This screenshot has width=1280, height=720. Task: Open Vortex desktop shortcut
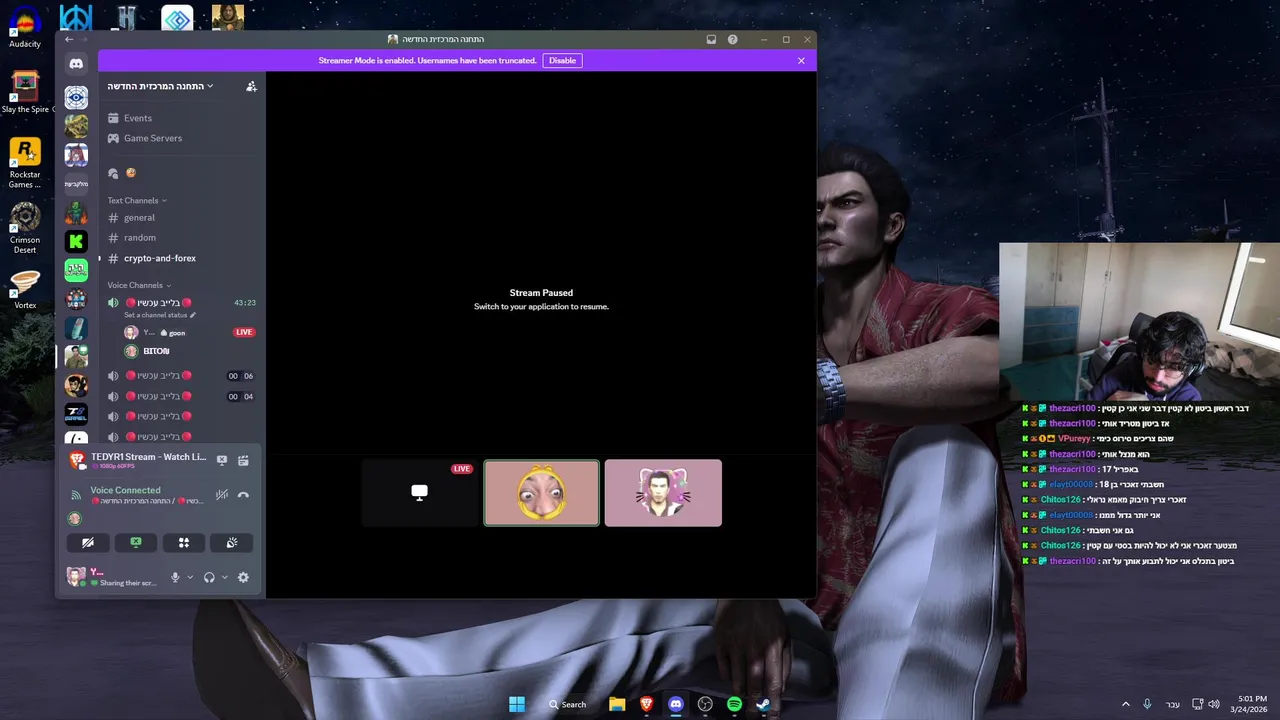(x=25, y=289)
